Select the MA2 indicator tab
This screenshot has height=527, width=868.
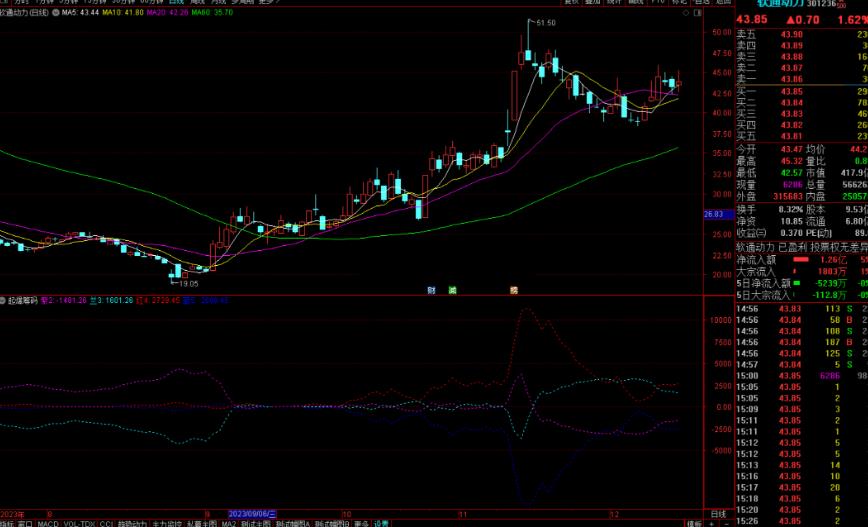point(229,523)
